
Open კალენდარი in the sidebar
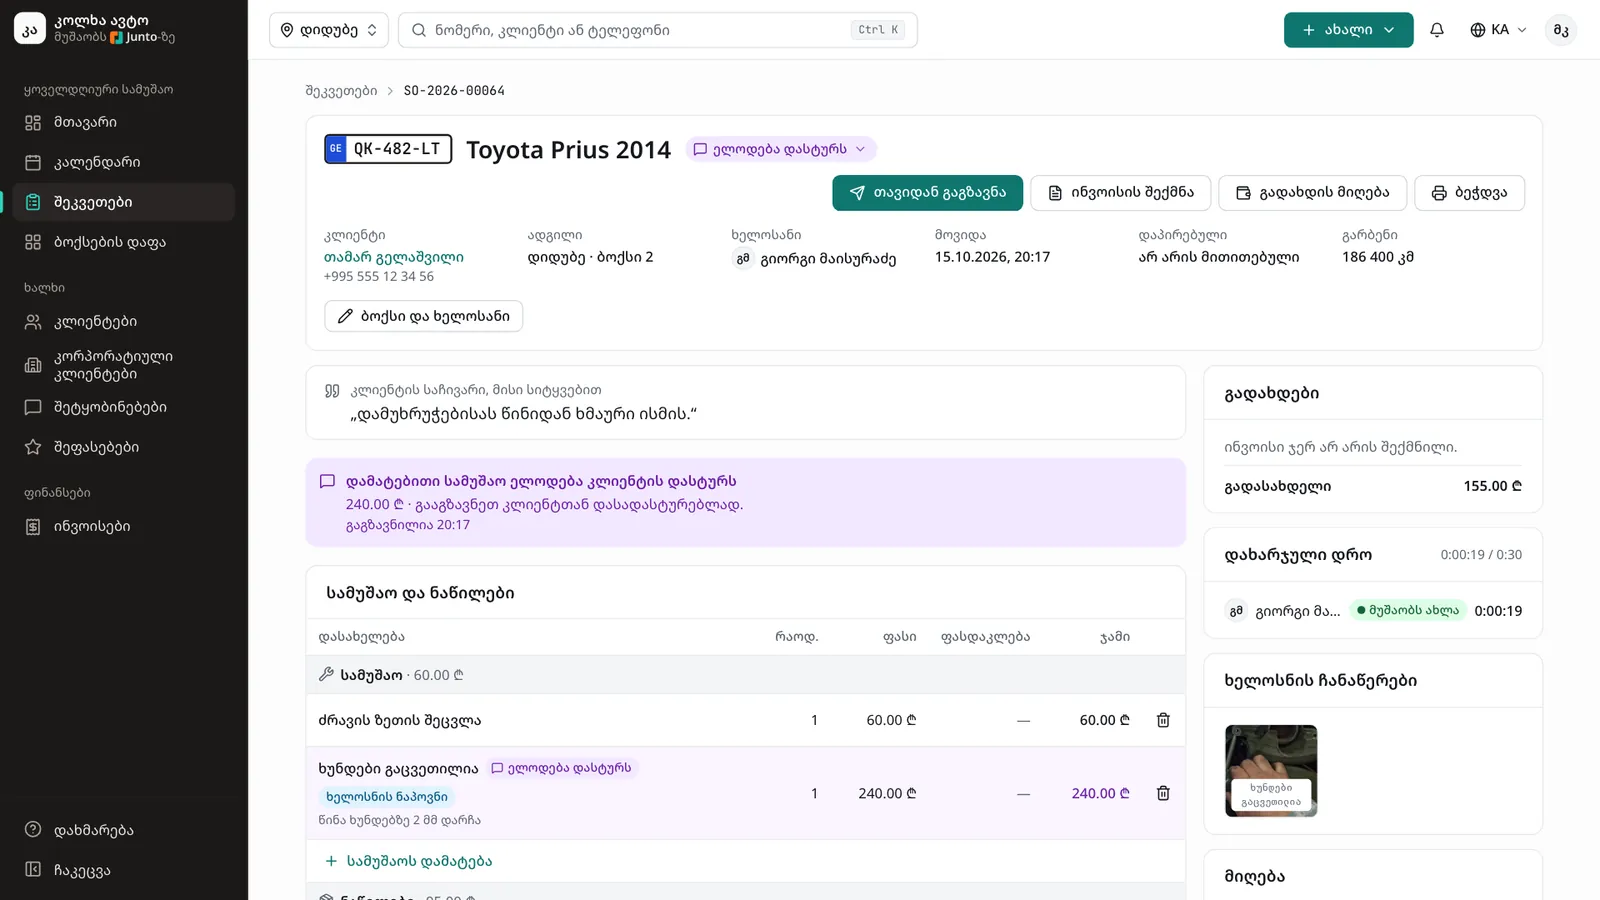point(124,162)
